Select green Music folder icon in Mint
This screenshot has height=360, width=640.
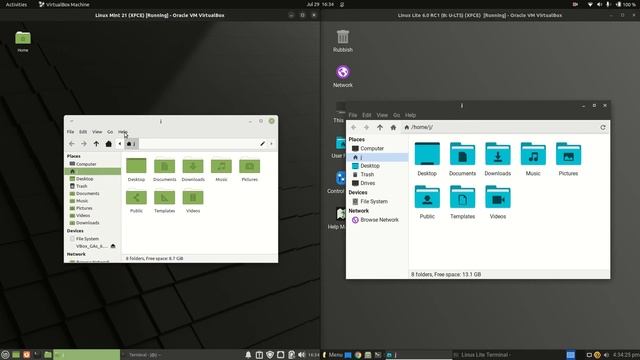221,166
